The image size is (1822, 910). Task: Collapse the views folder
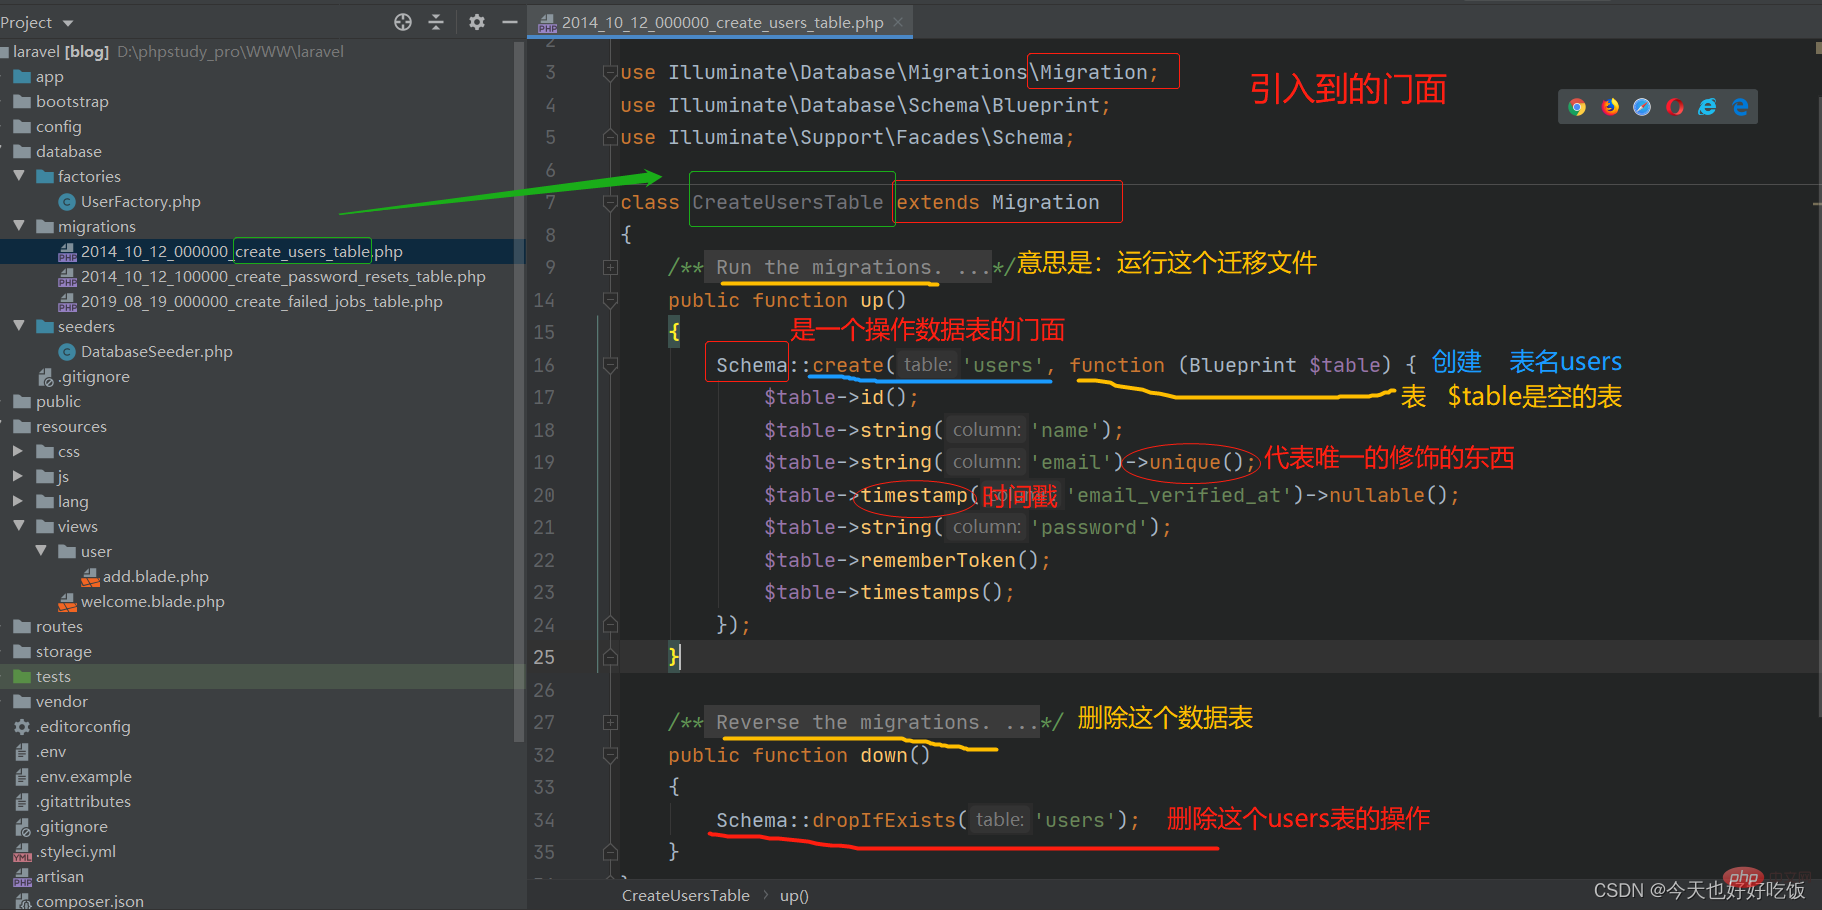click(x=19, y=526)
